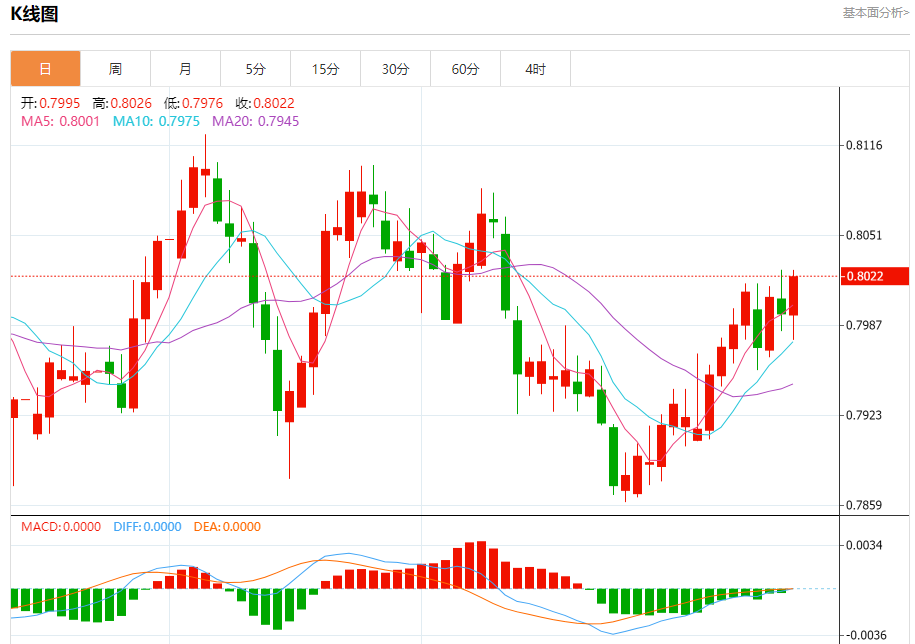Open the 60分 timeframe tab

tap(465, 69)
